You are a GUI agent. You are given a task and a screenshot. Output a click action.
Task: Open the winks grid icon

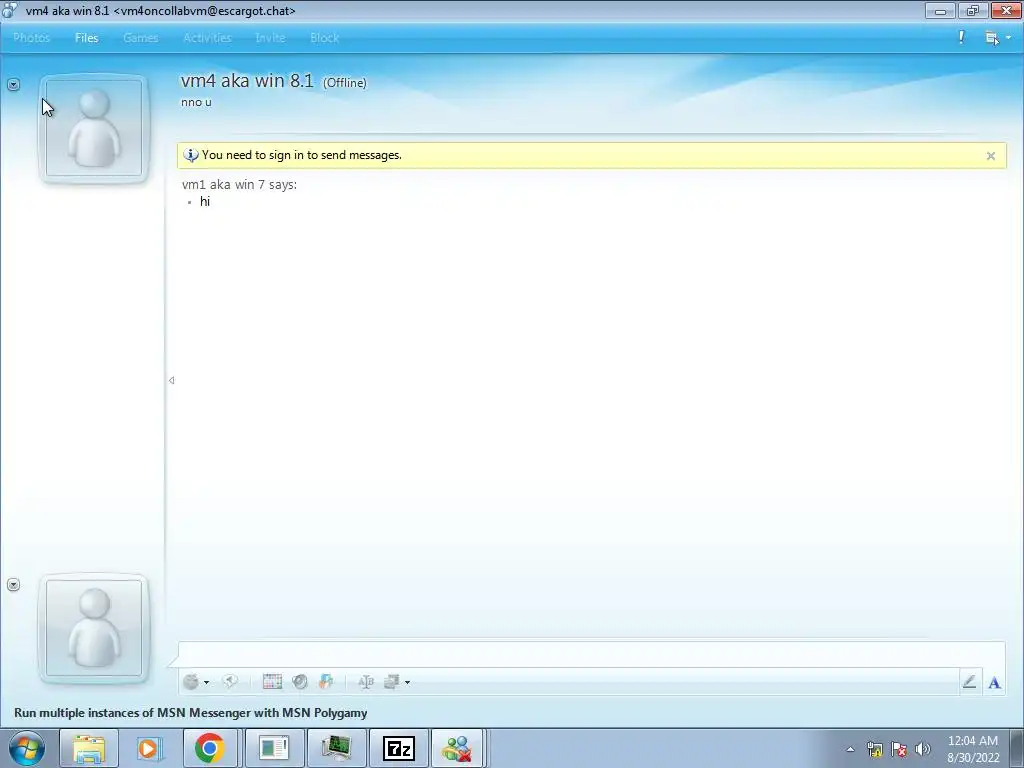point(272,682)
